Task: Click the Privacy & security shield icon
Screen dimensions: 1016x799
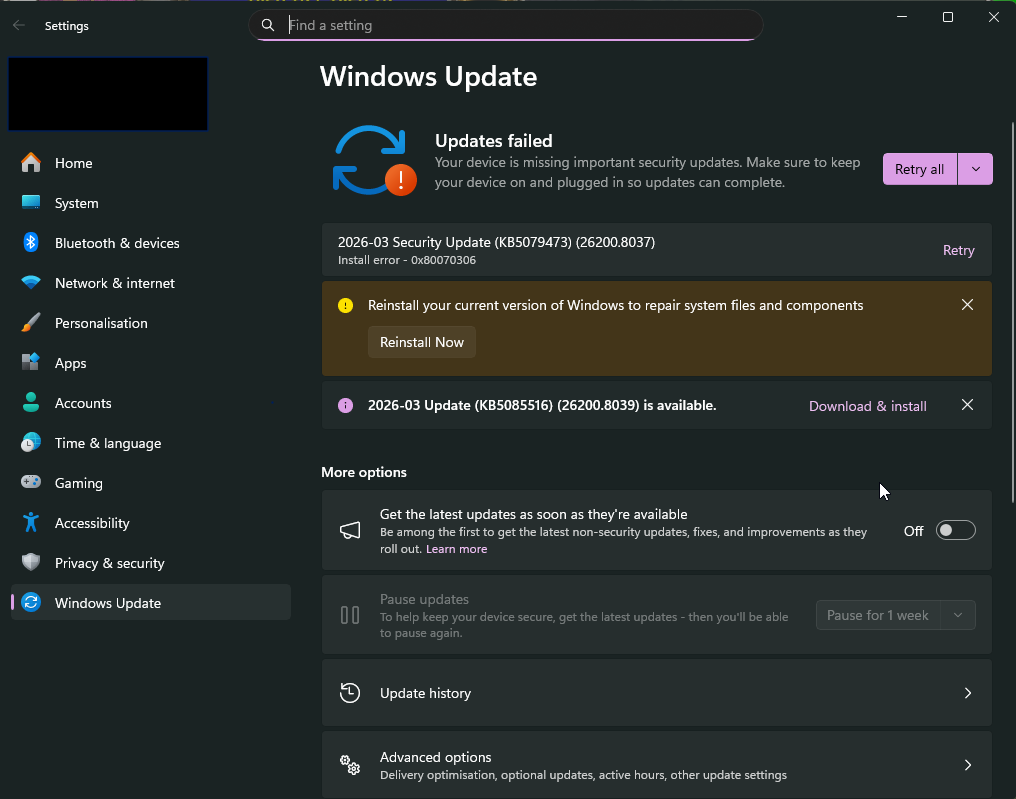Action: 30,562
